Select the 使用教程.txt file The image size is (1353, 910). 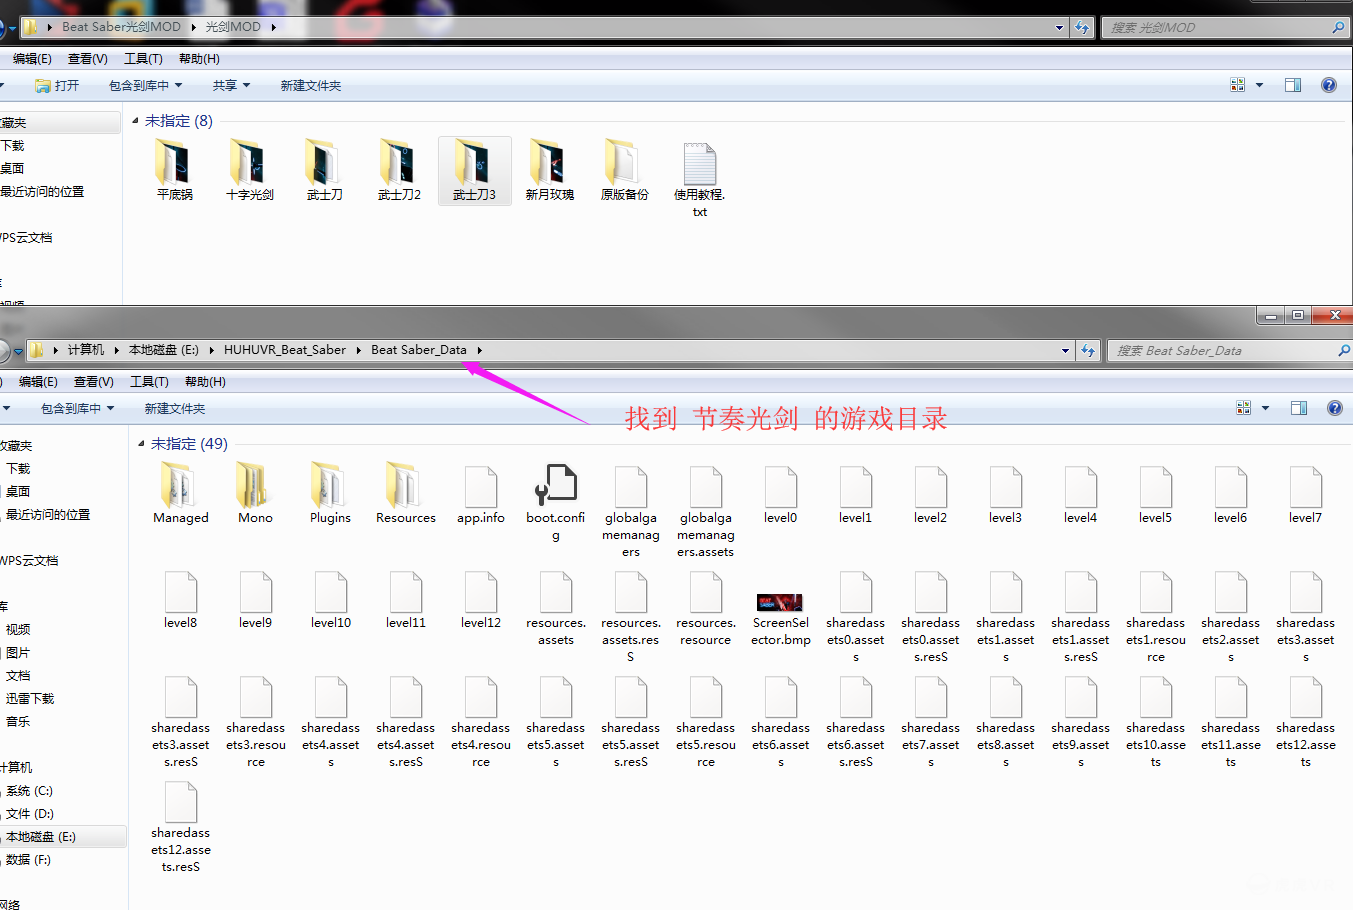[x=699, y=180]
